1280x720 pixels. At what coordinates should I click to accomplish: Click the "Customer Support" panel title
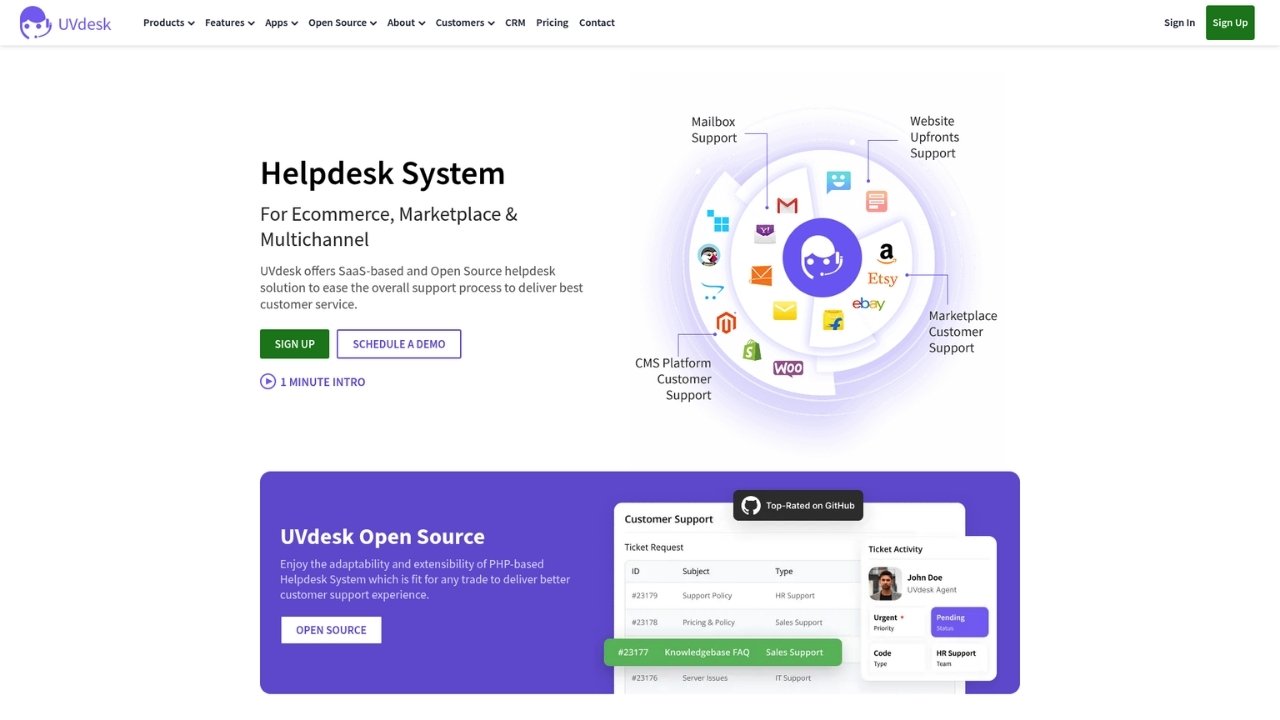669,519
